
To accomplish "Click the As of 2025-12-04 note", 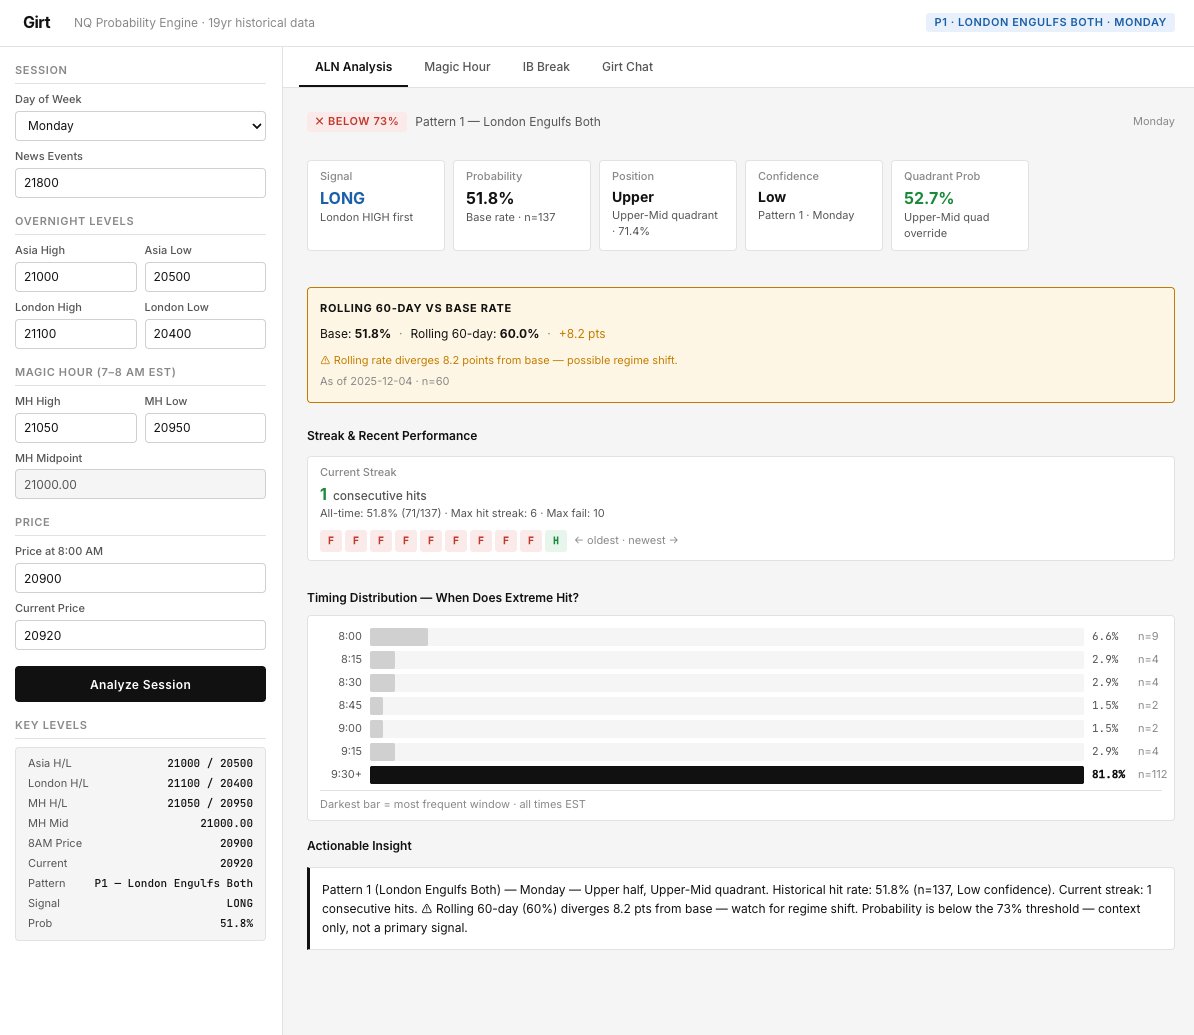I will coord(385,382).
